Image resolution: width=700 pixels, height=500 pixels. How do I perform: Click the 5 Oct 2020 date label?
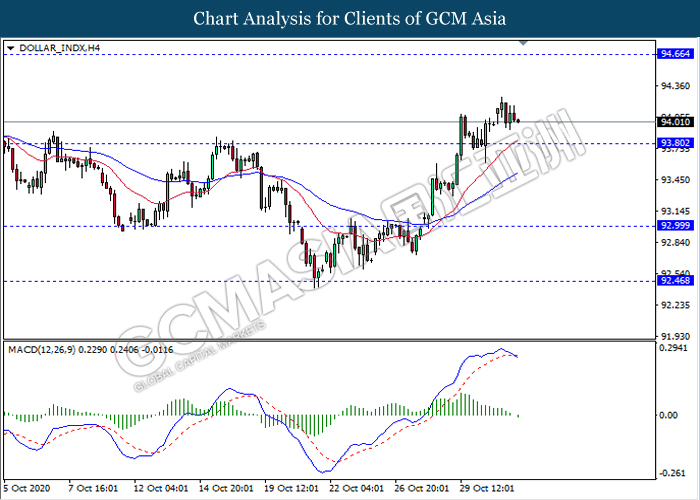(x=28, y=490)
